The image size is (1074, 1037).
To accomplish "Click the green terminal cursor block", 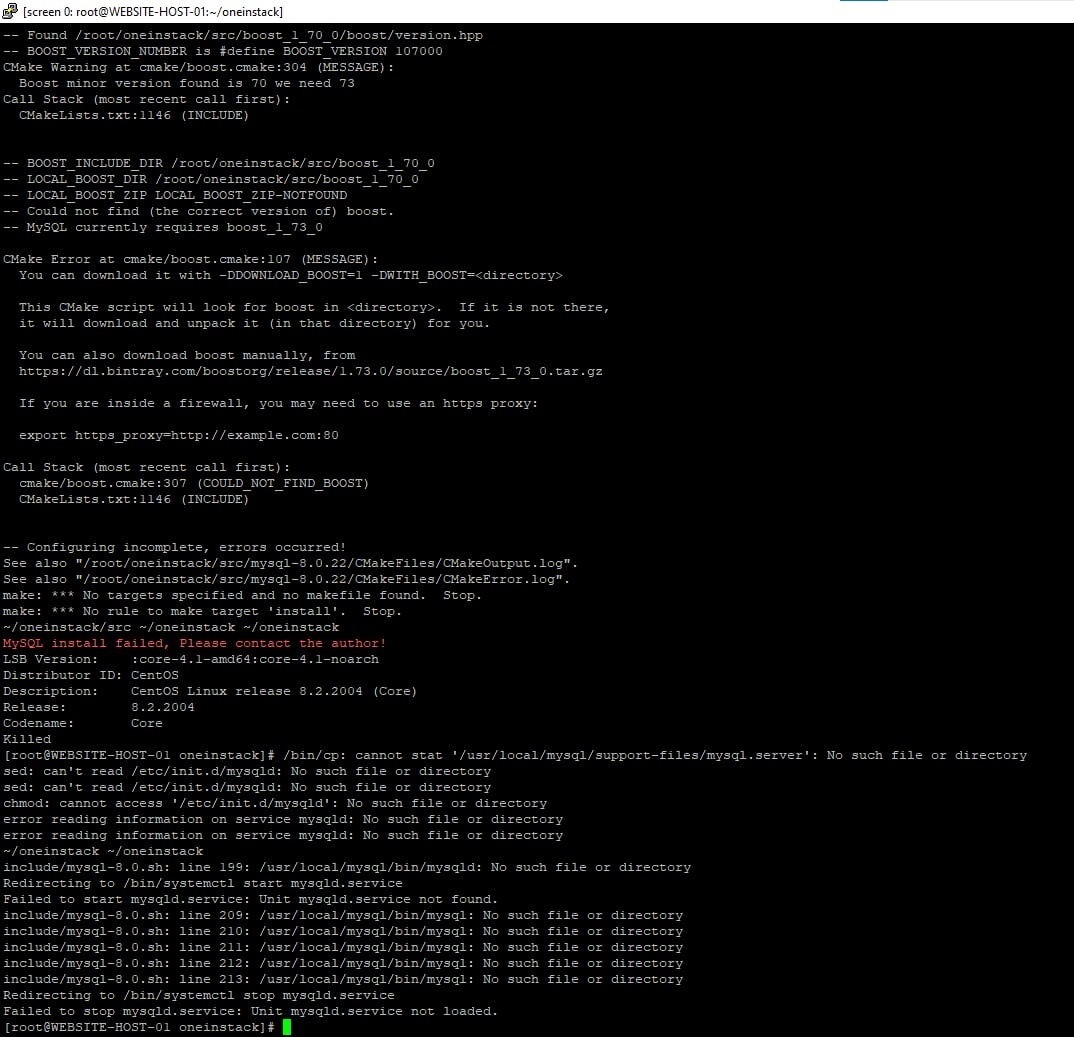I will 286,1026.
